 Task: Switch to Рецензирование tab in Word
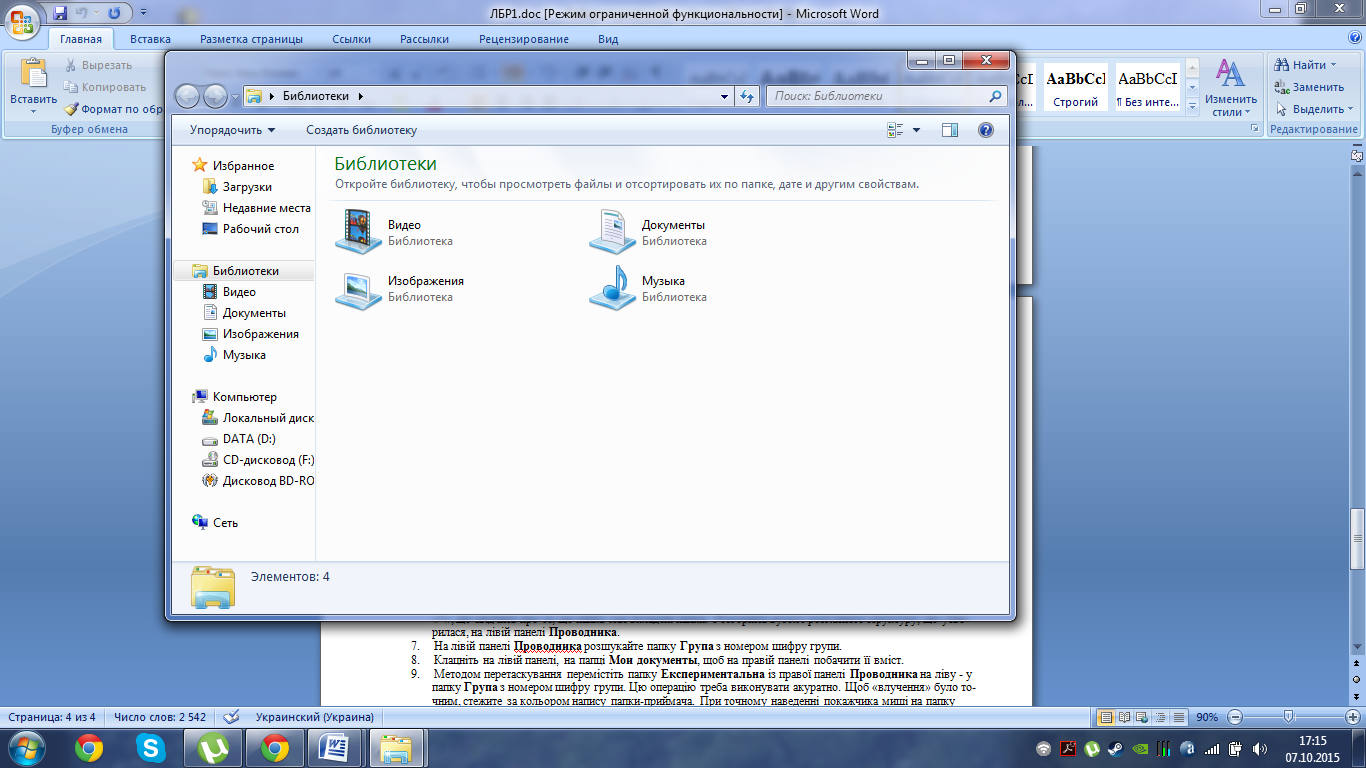tap(524, 39)
